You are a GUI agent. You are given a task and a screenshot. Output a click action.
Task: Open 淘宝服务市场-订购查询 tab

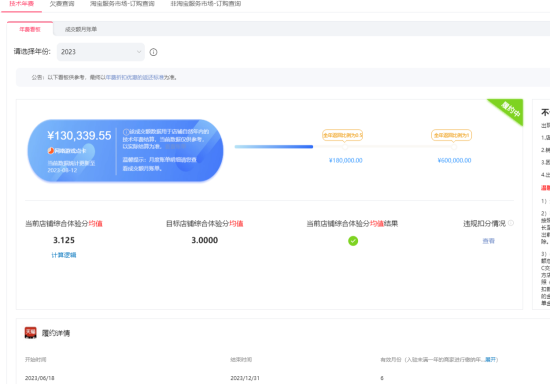(122, 4)
